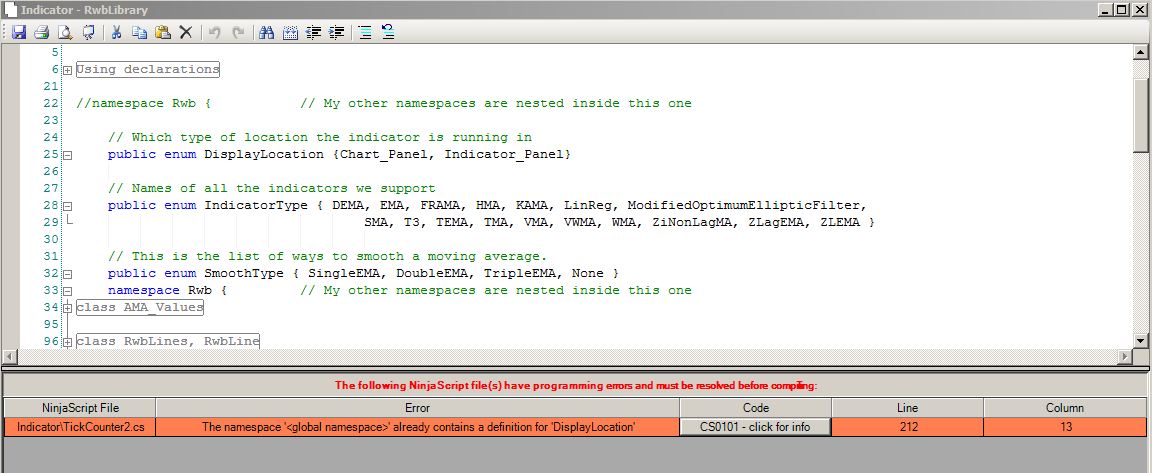Minimize the Indicator - RwbLibrary window

click(1106, 10)
